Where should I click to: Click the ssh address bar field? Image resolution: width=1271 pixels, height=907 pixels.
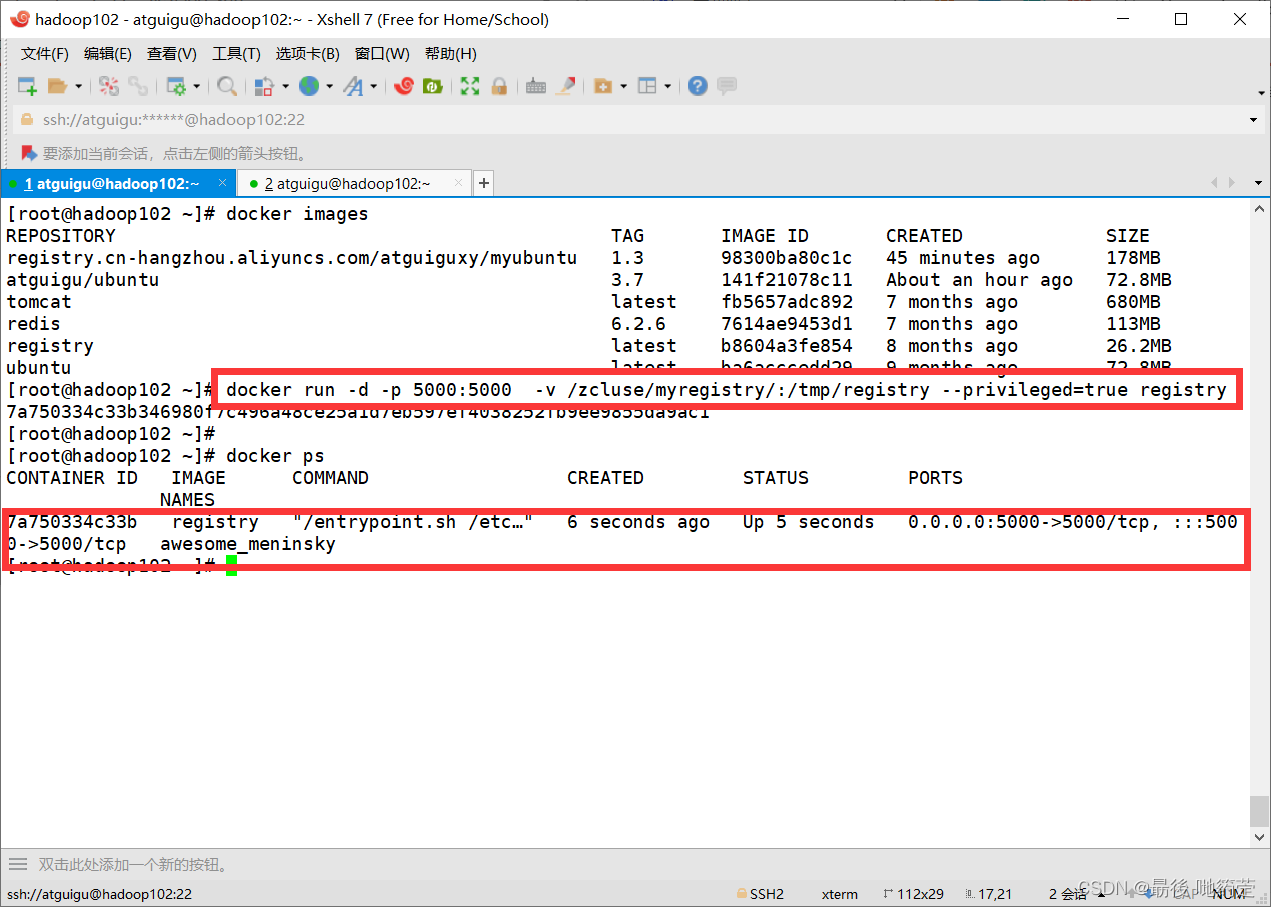635,120
